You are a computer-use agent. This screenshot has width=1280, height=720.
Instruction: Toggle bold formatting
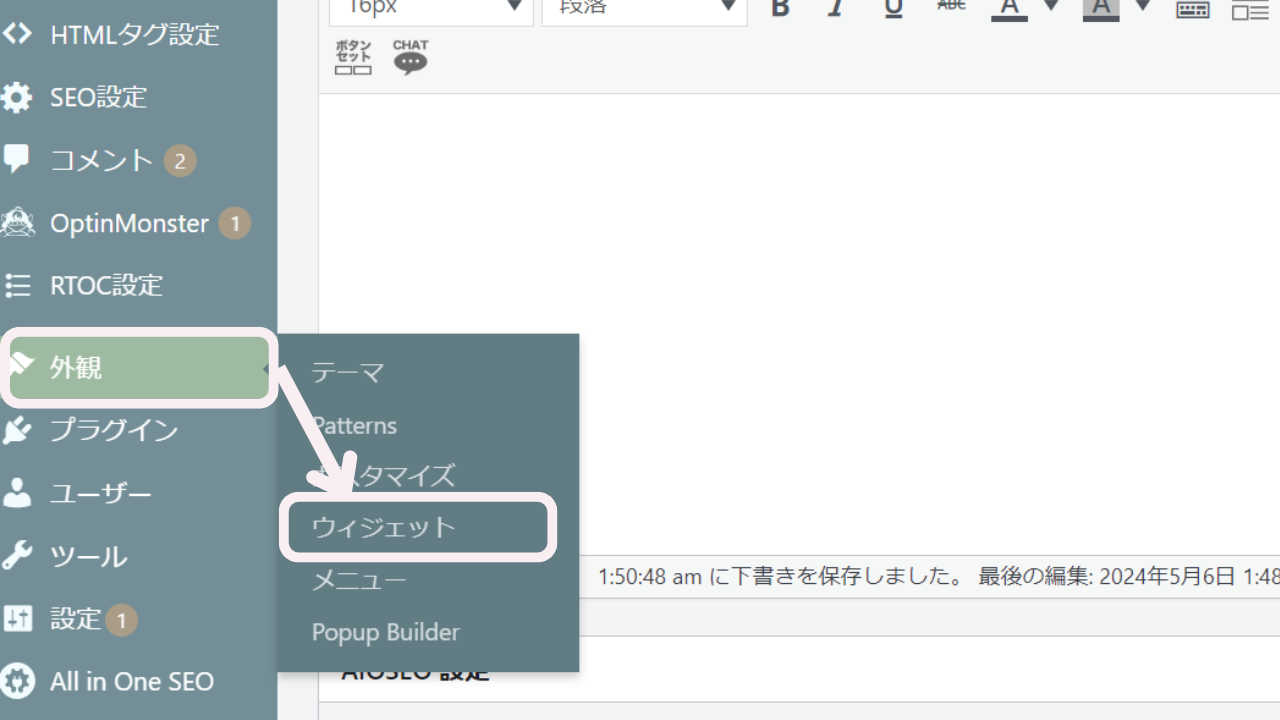pos(781,8)
